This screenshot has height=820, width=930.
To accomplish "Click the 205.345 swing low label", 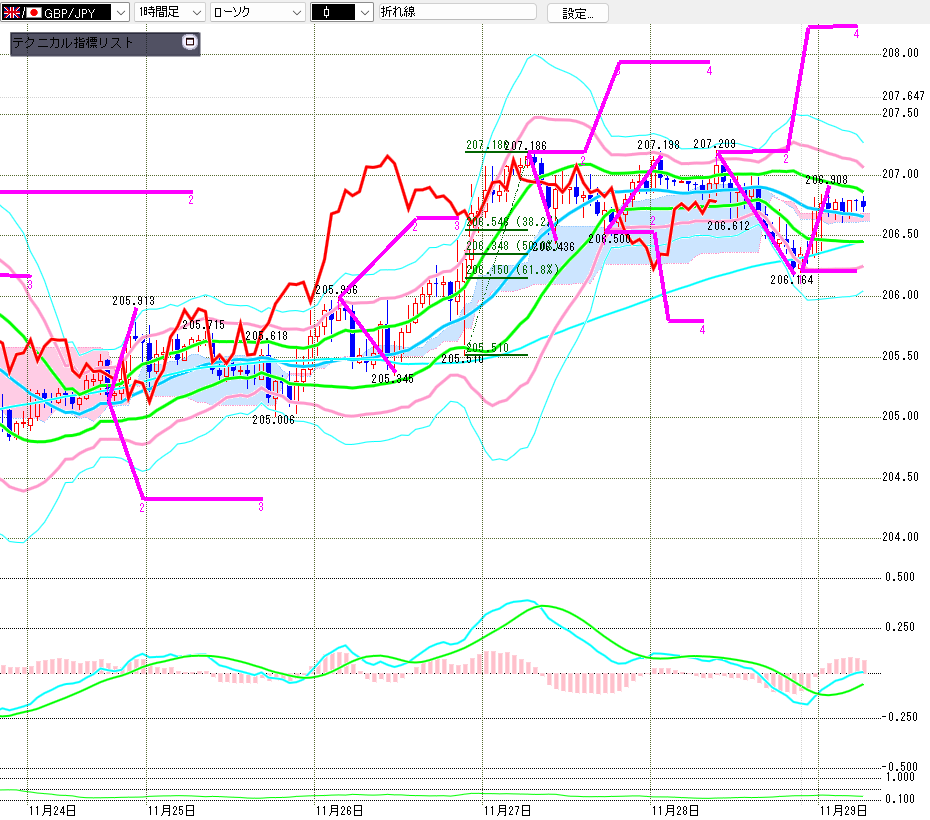I will (x=392, y=379).
